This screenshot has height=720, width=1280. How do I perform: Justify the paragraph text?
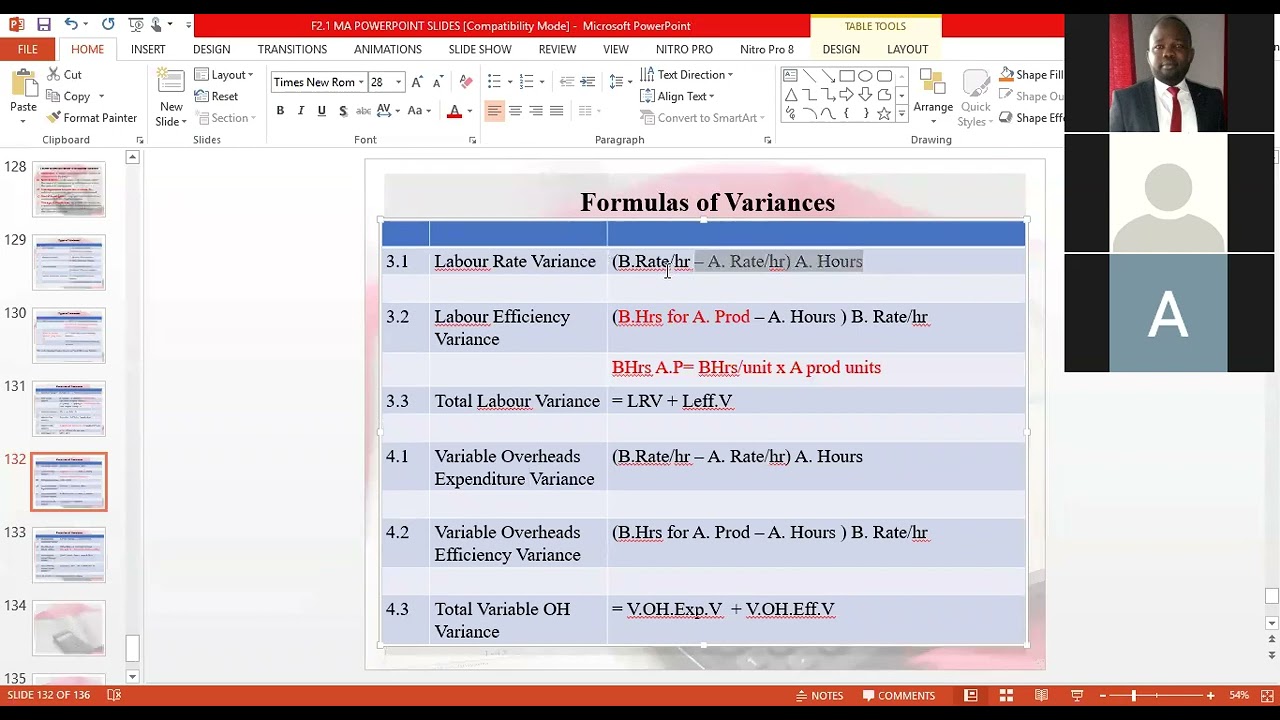[556, 111]
